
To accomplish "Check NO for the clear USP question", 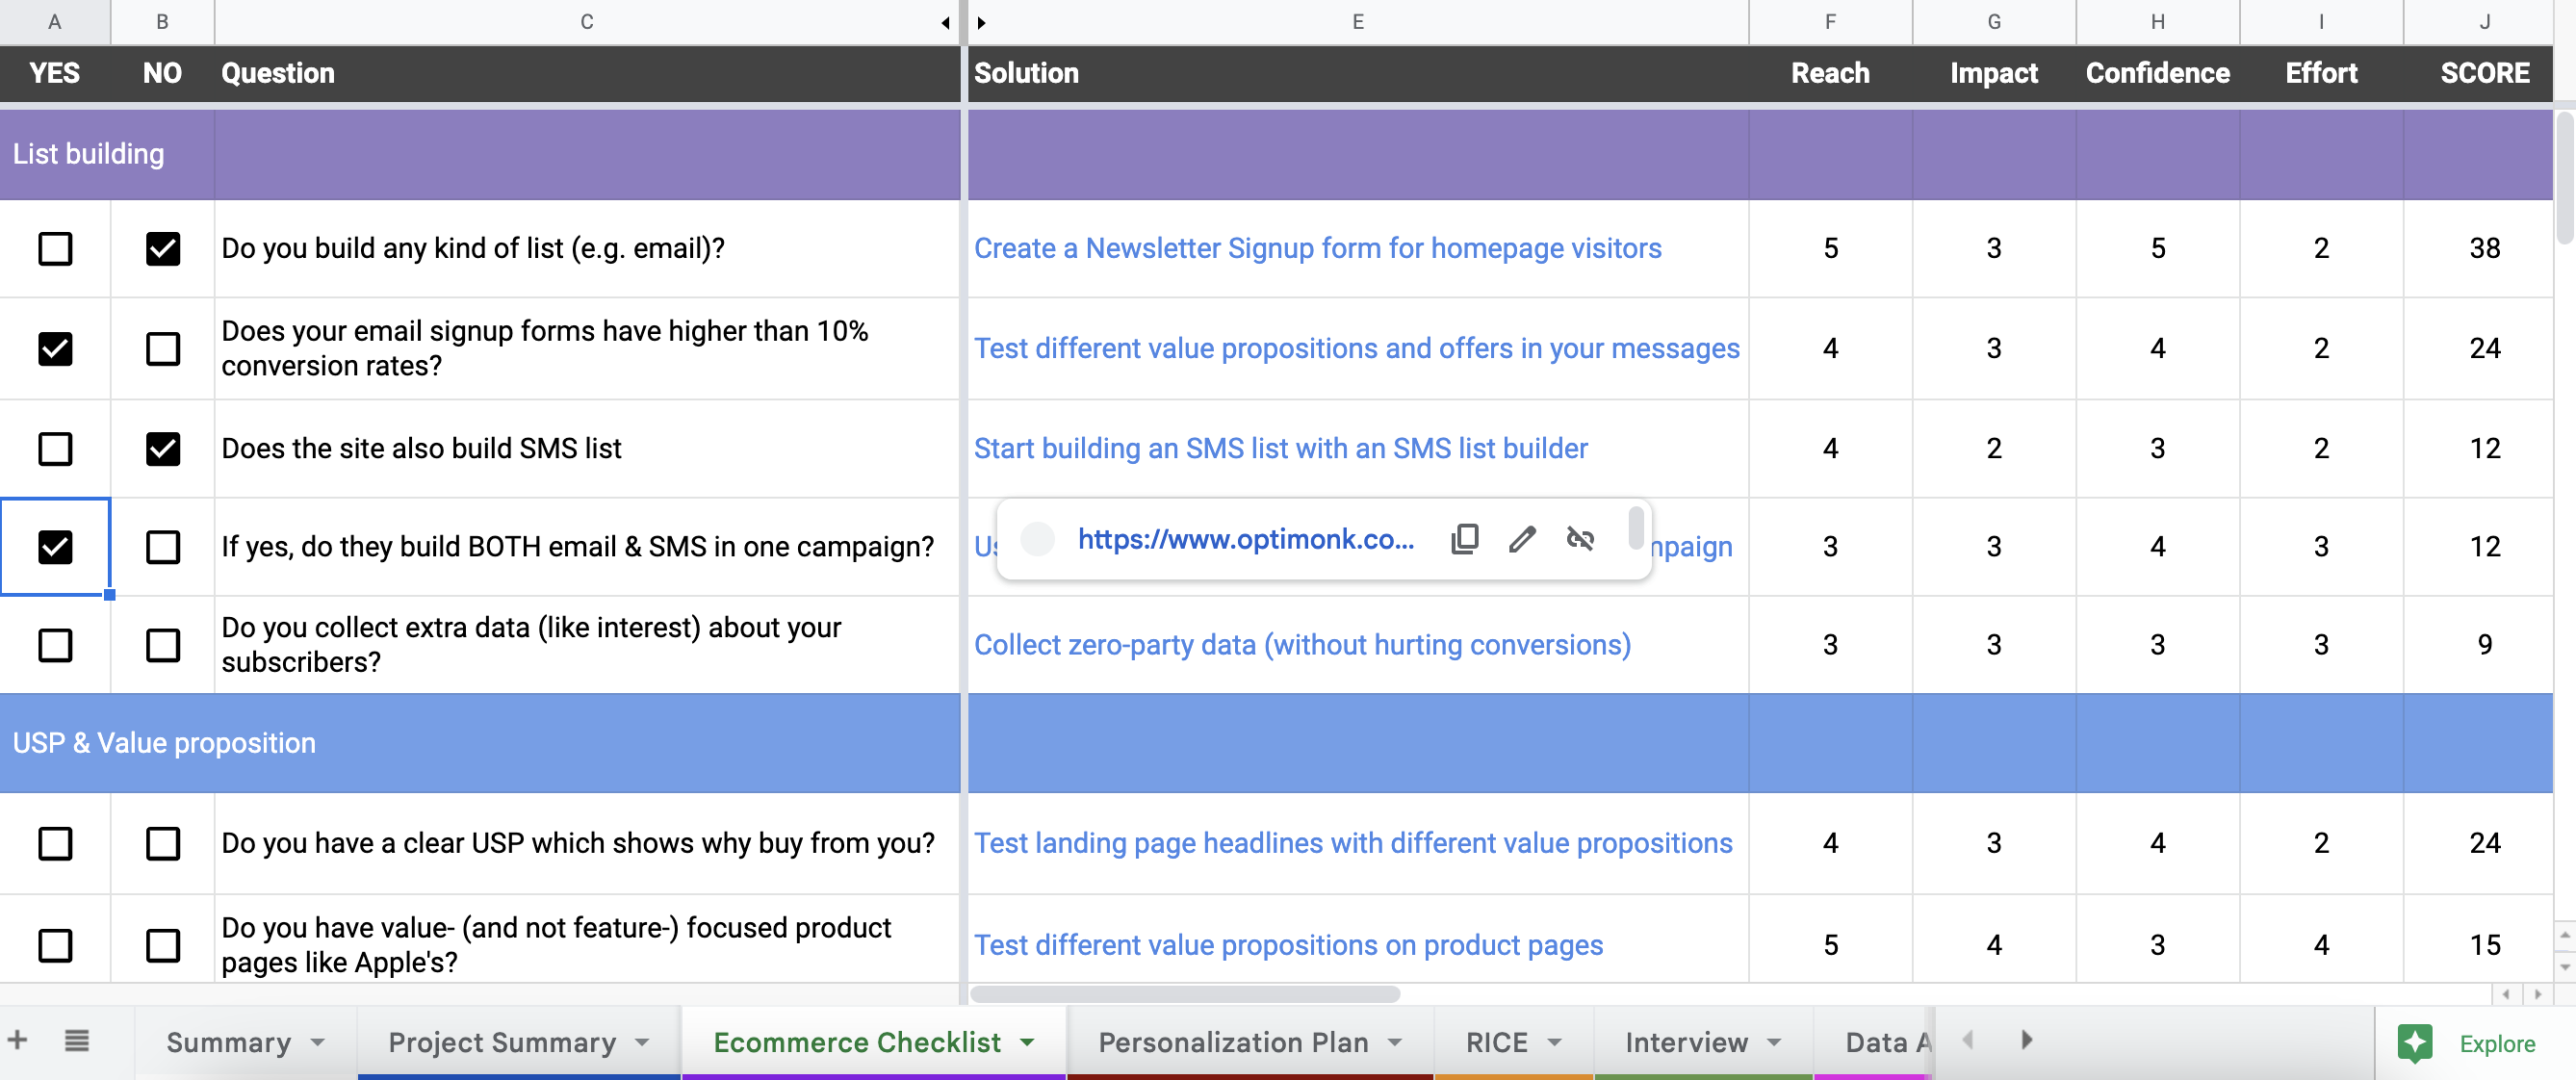I will click(x=163, y=843).
